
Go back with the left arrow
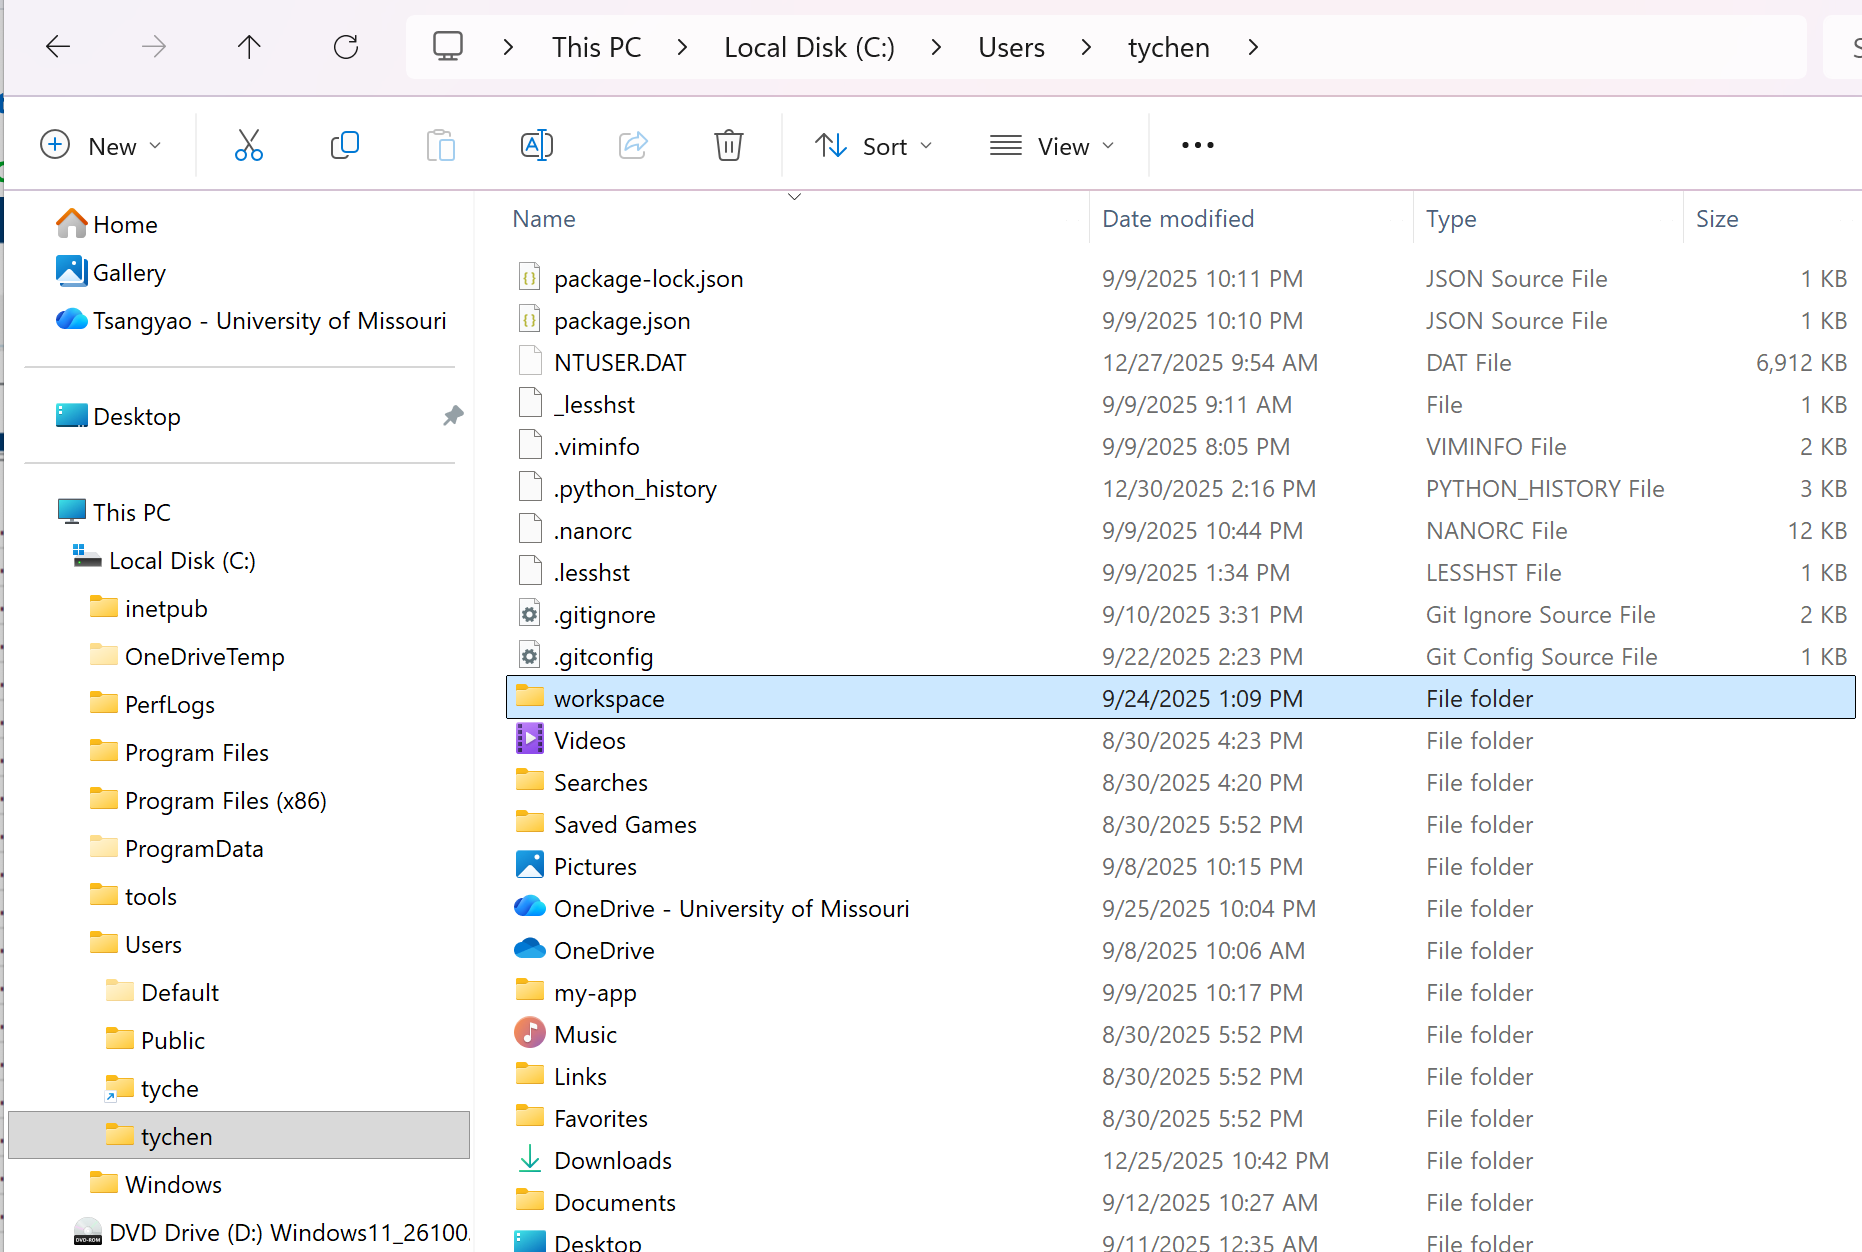click(x=58, y=47)
